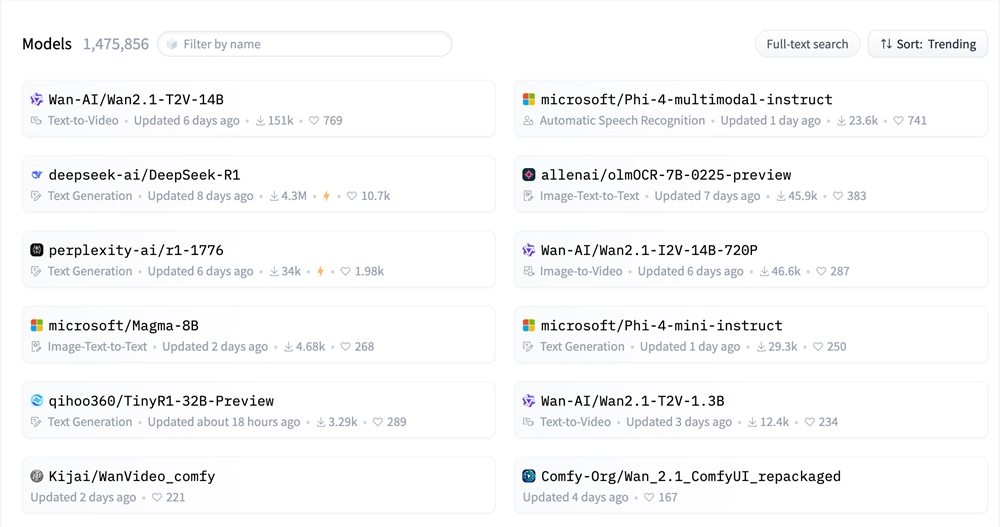
Task: Click the Image-to-Video icon on Wan2.1-I2V-14B-720P card
Action: coord(529,271)
